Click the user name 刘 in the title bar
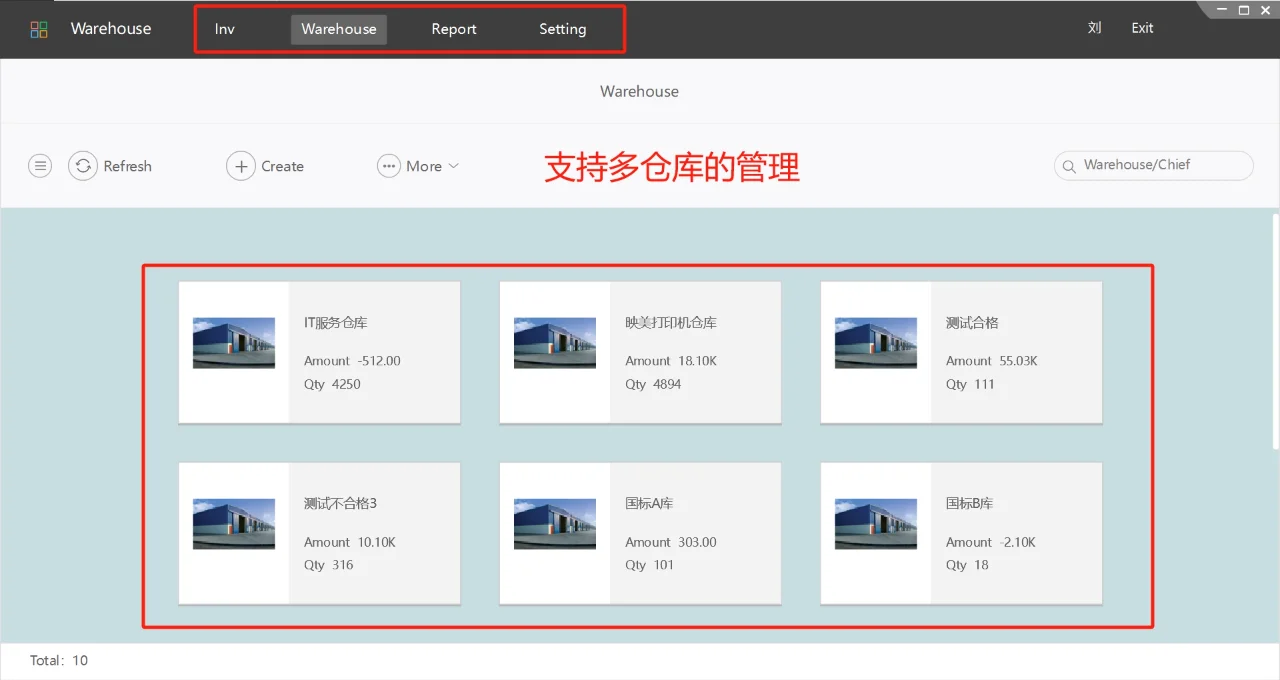This screenshot has height=680, width=1280. (1094, 28)
